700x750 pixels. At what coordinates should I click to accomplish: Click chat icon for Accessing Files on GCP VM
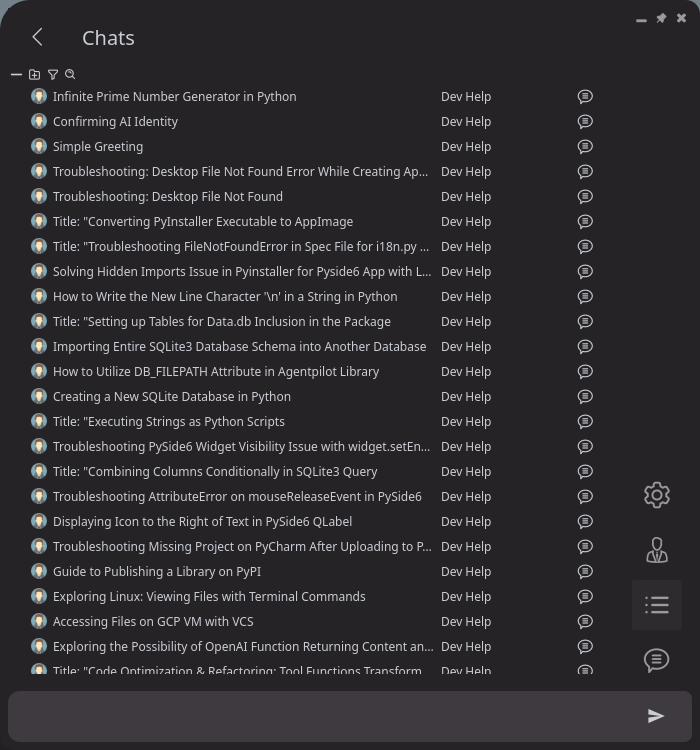[x=585, y=622]
